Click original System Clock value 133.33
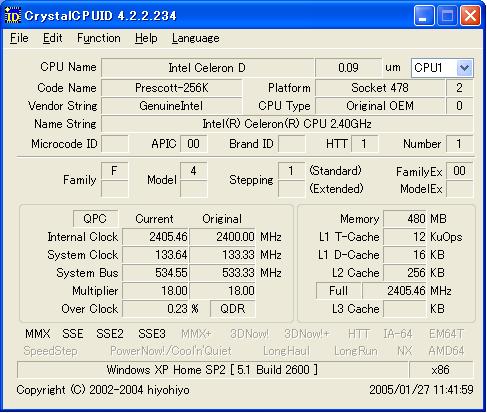487x413 pixels. pyautogui.click(x=222, y=255)
